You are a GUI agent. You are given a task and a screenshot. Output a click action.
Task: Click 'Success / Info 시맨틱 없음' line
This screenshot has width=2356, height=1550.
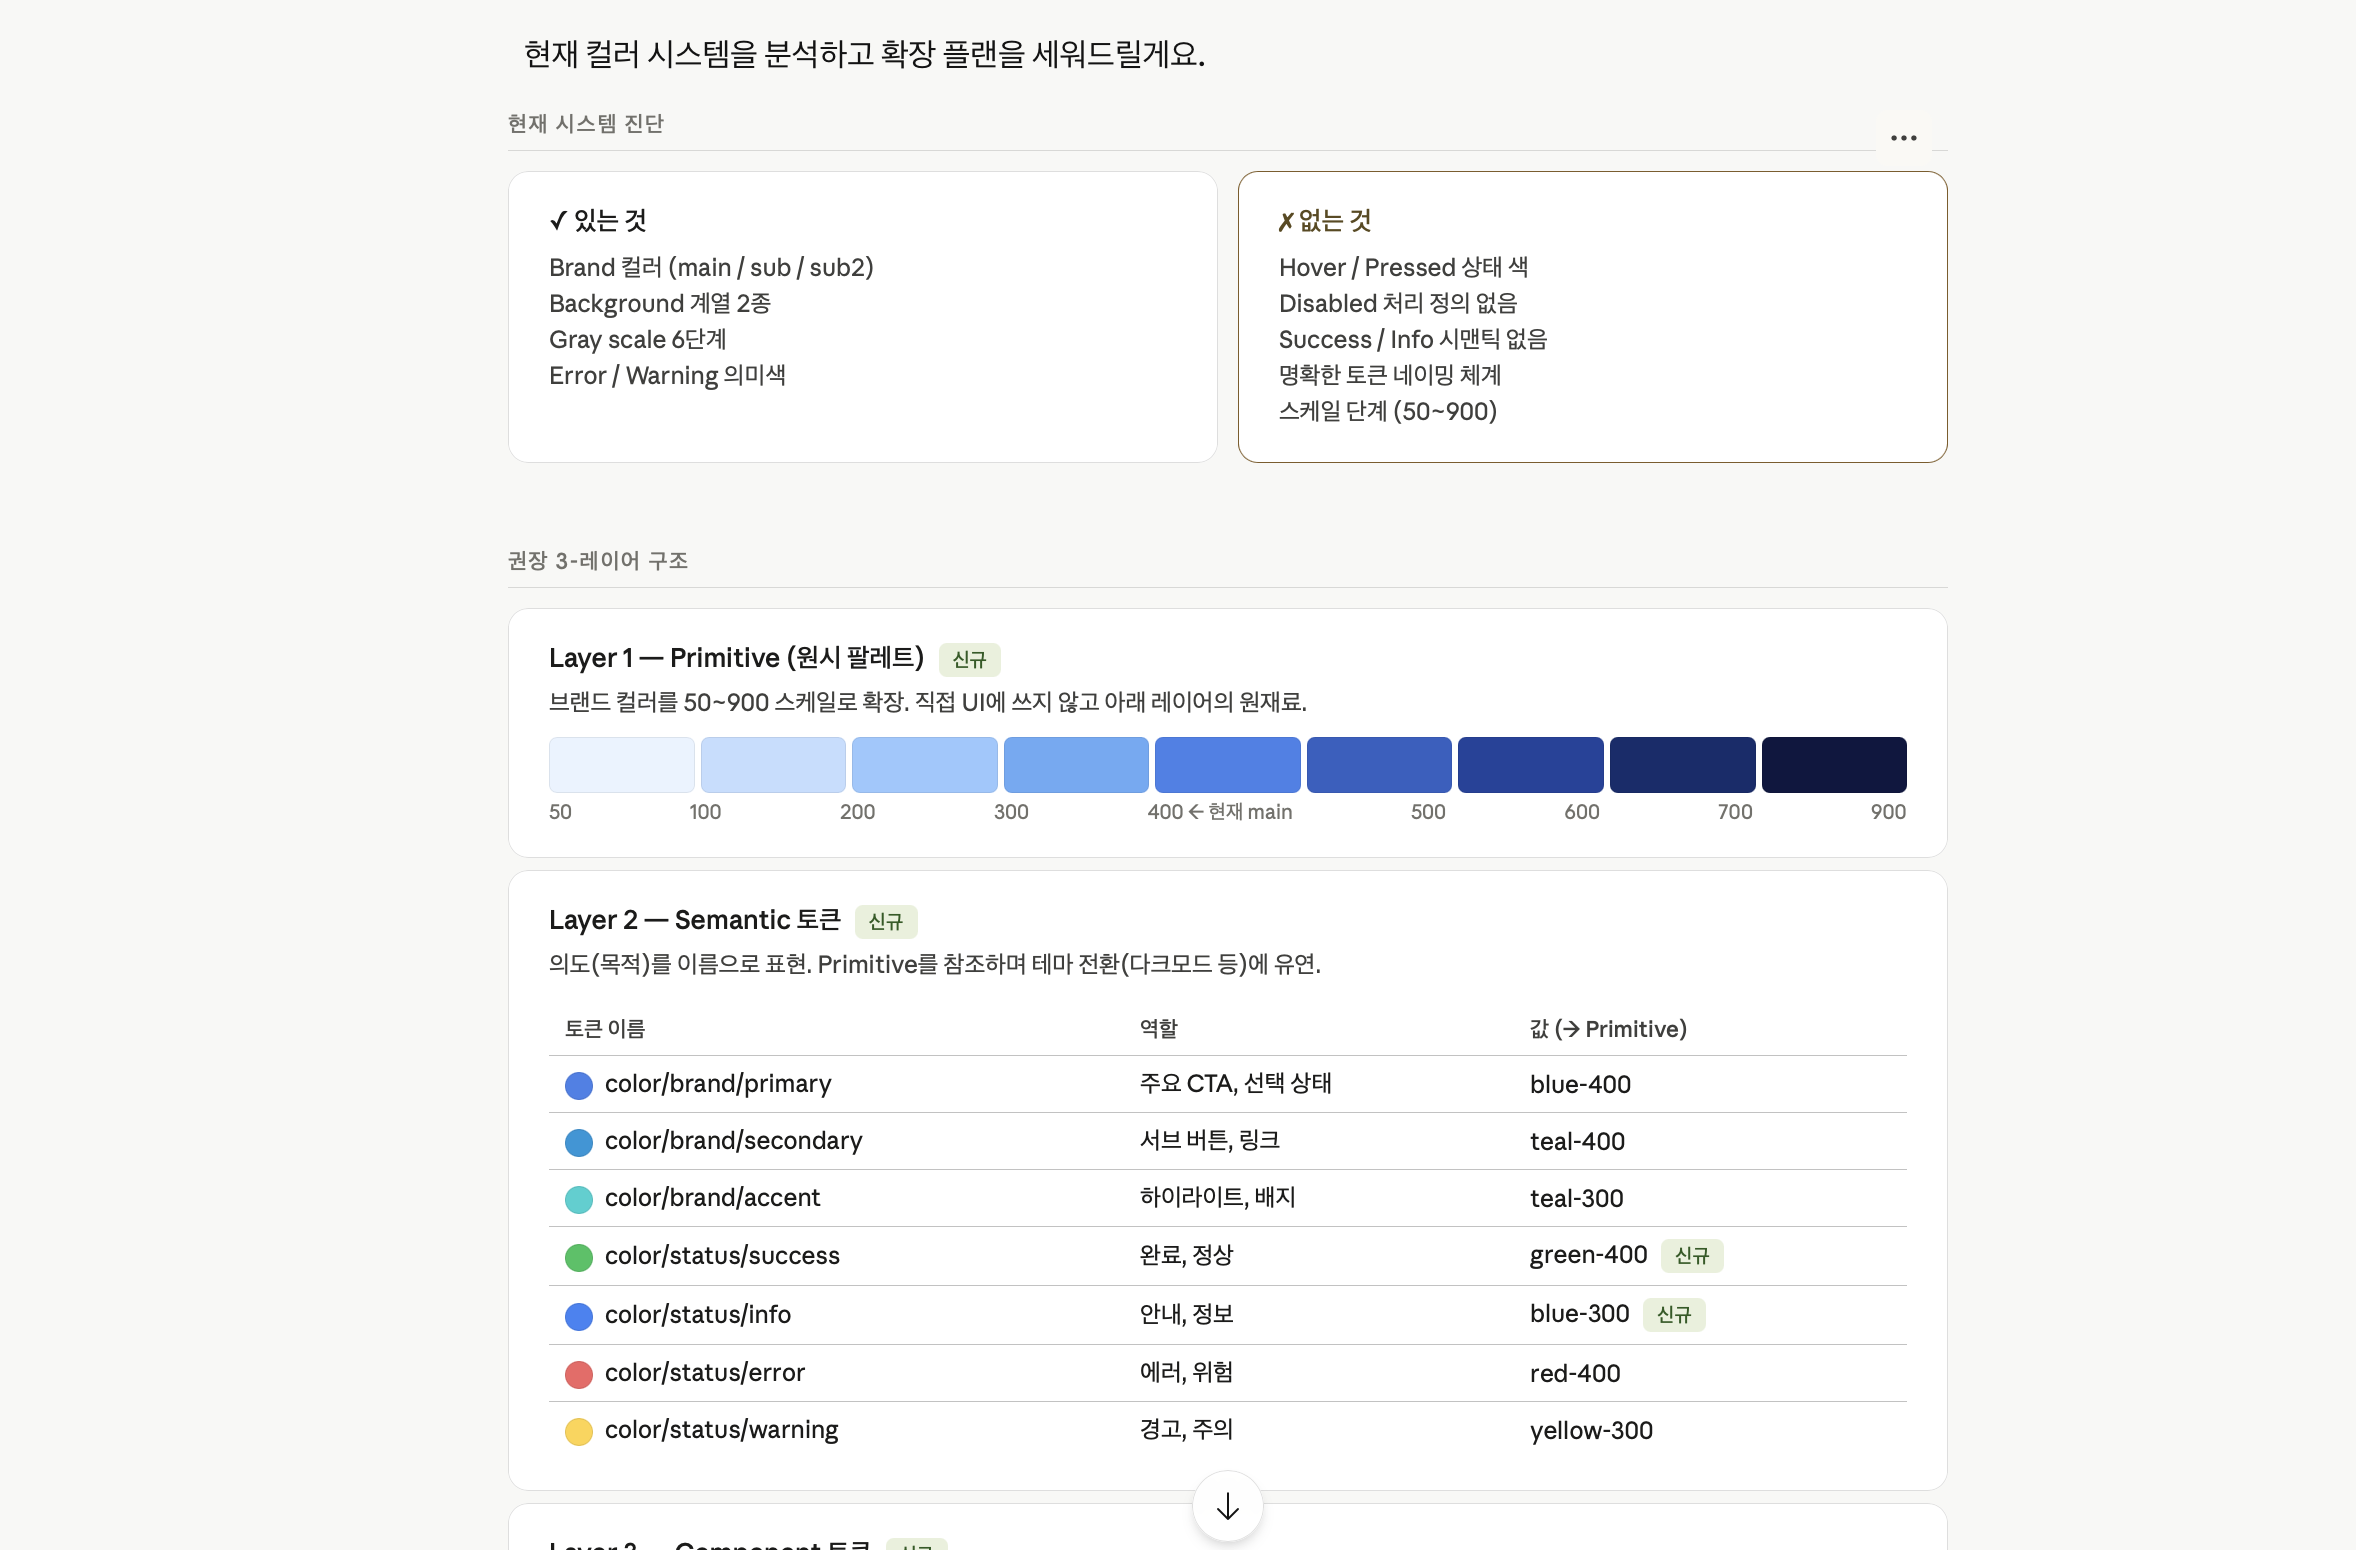pyautogui.click(x=1413, y=339)
